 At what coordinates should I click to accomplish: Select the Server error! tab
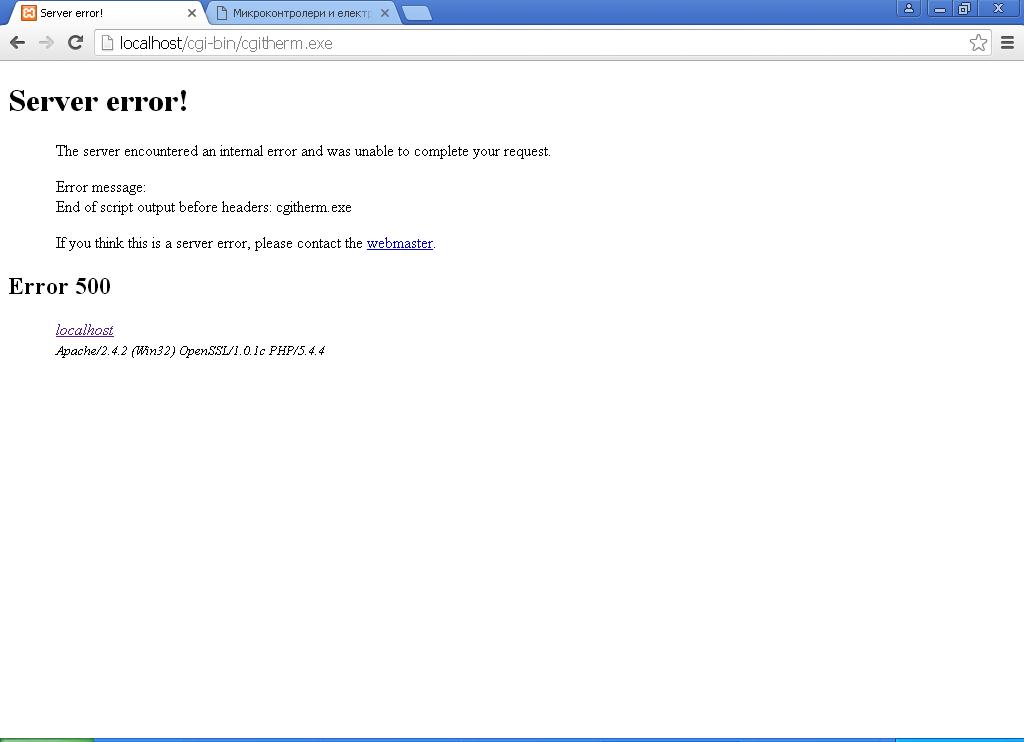coord(104,13)
